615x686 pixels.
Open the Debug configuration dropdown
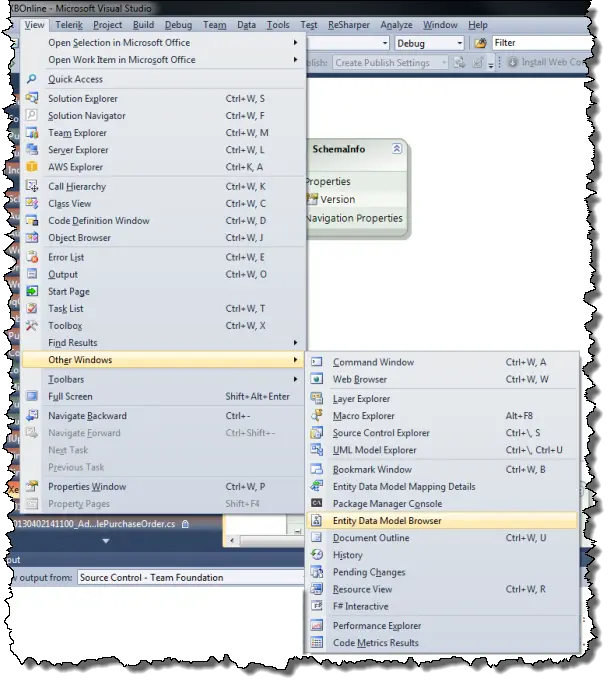(459, 43)
